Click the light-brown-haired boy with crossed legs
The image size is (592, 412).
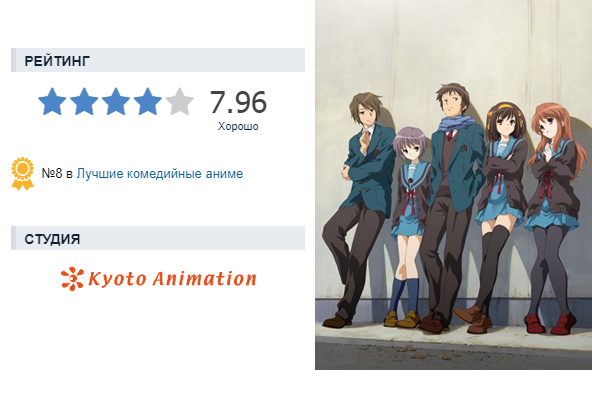(x=359, y=208)
